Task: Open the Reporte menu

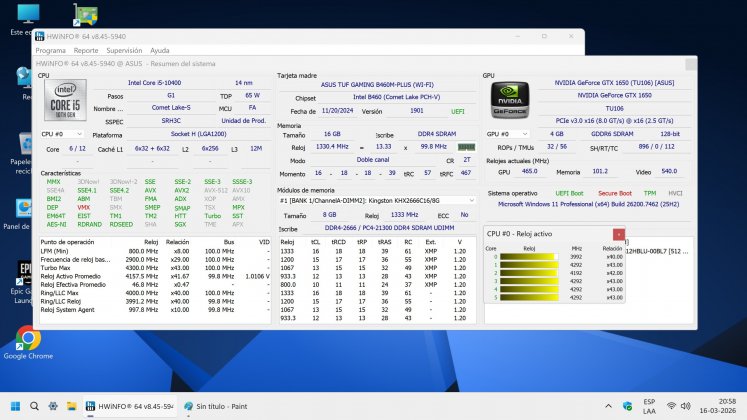Action: (x=86, y=49)
